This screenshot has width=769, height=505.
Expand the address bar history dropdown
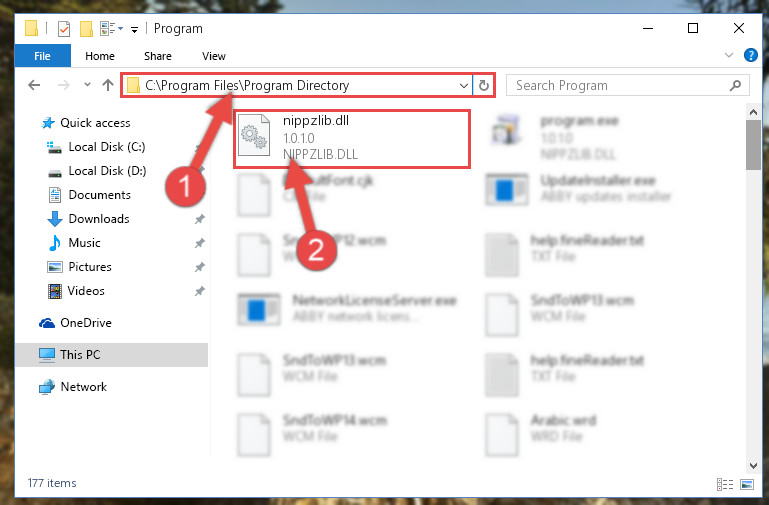(x=463, y=85)
